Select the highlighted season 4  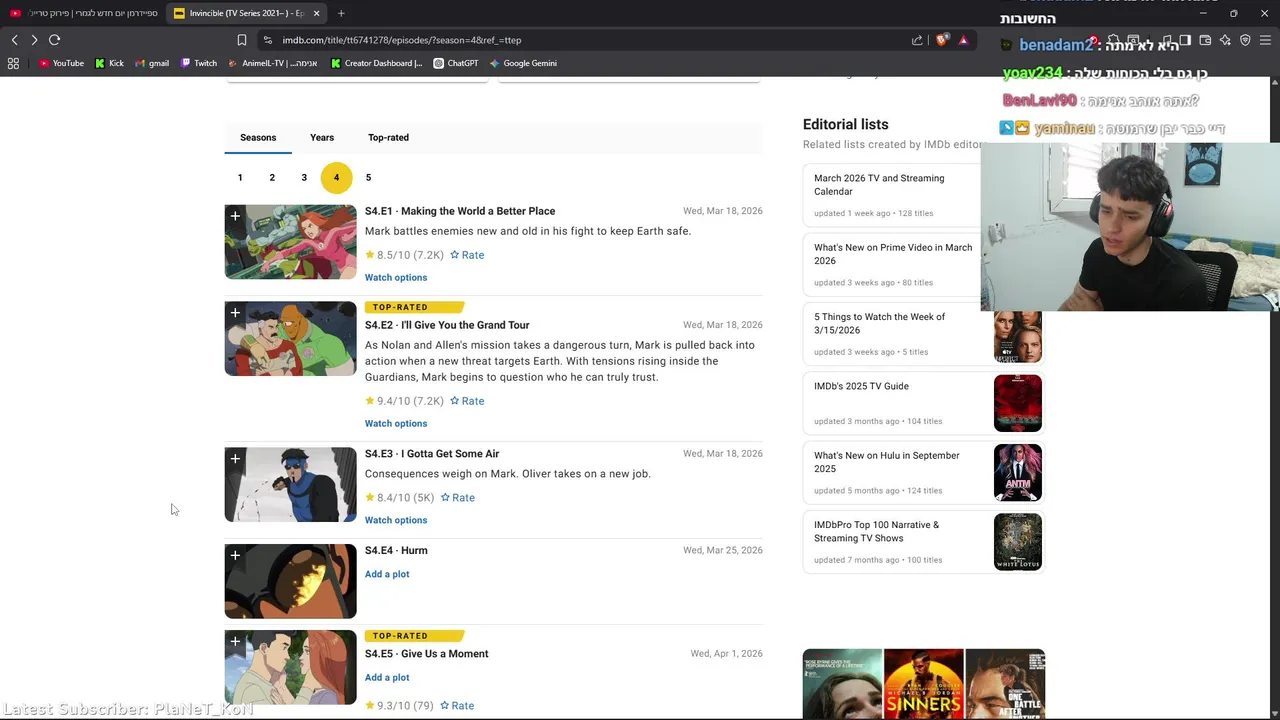336,178
